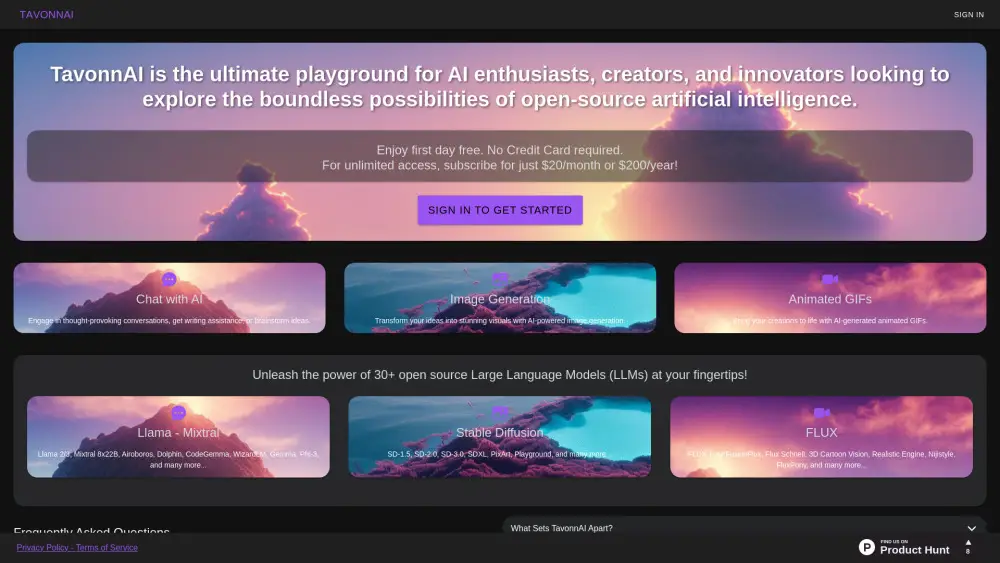Screen dimensions: 1000x563
Task: Select the Animated GIFs card title
Action: click(x=829, y=299)
